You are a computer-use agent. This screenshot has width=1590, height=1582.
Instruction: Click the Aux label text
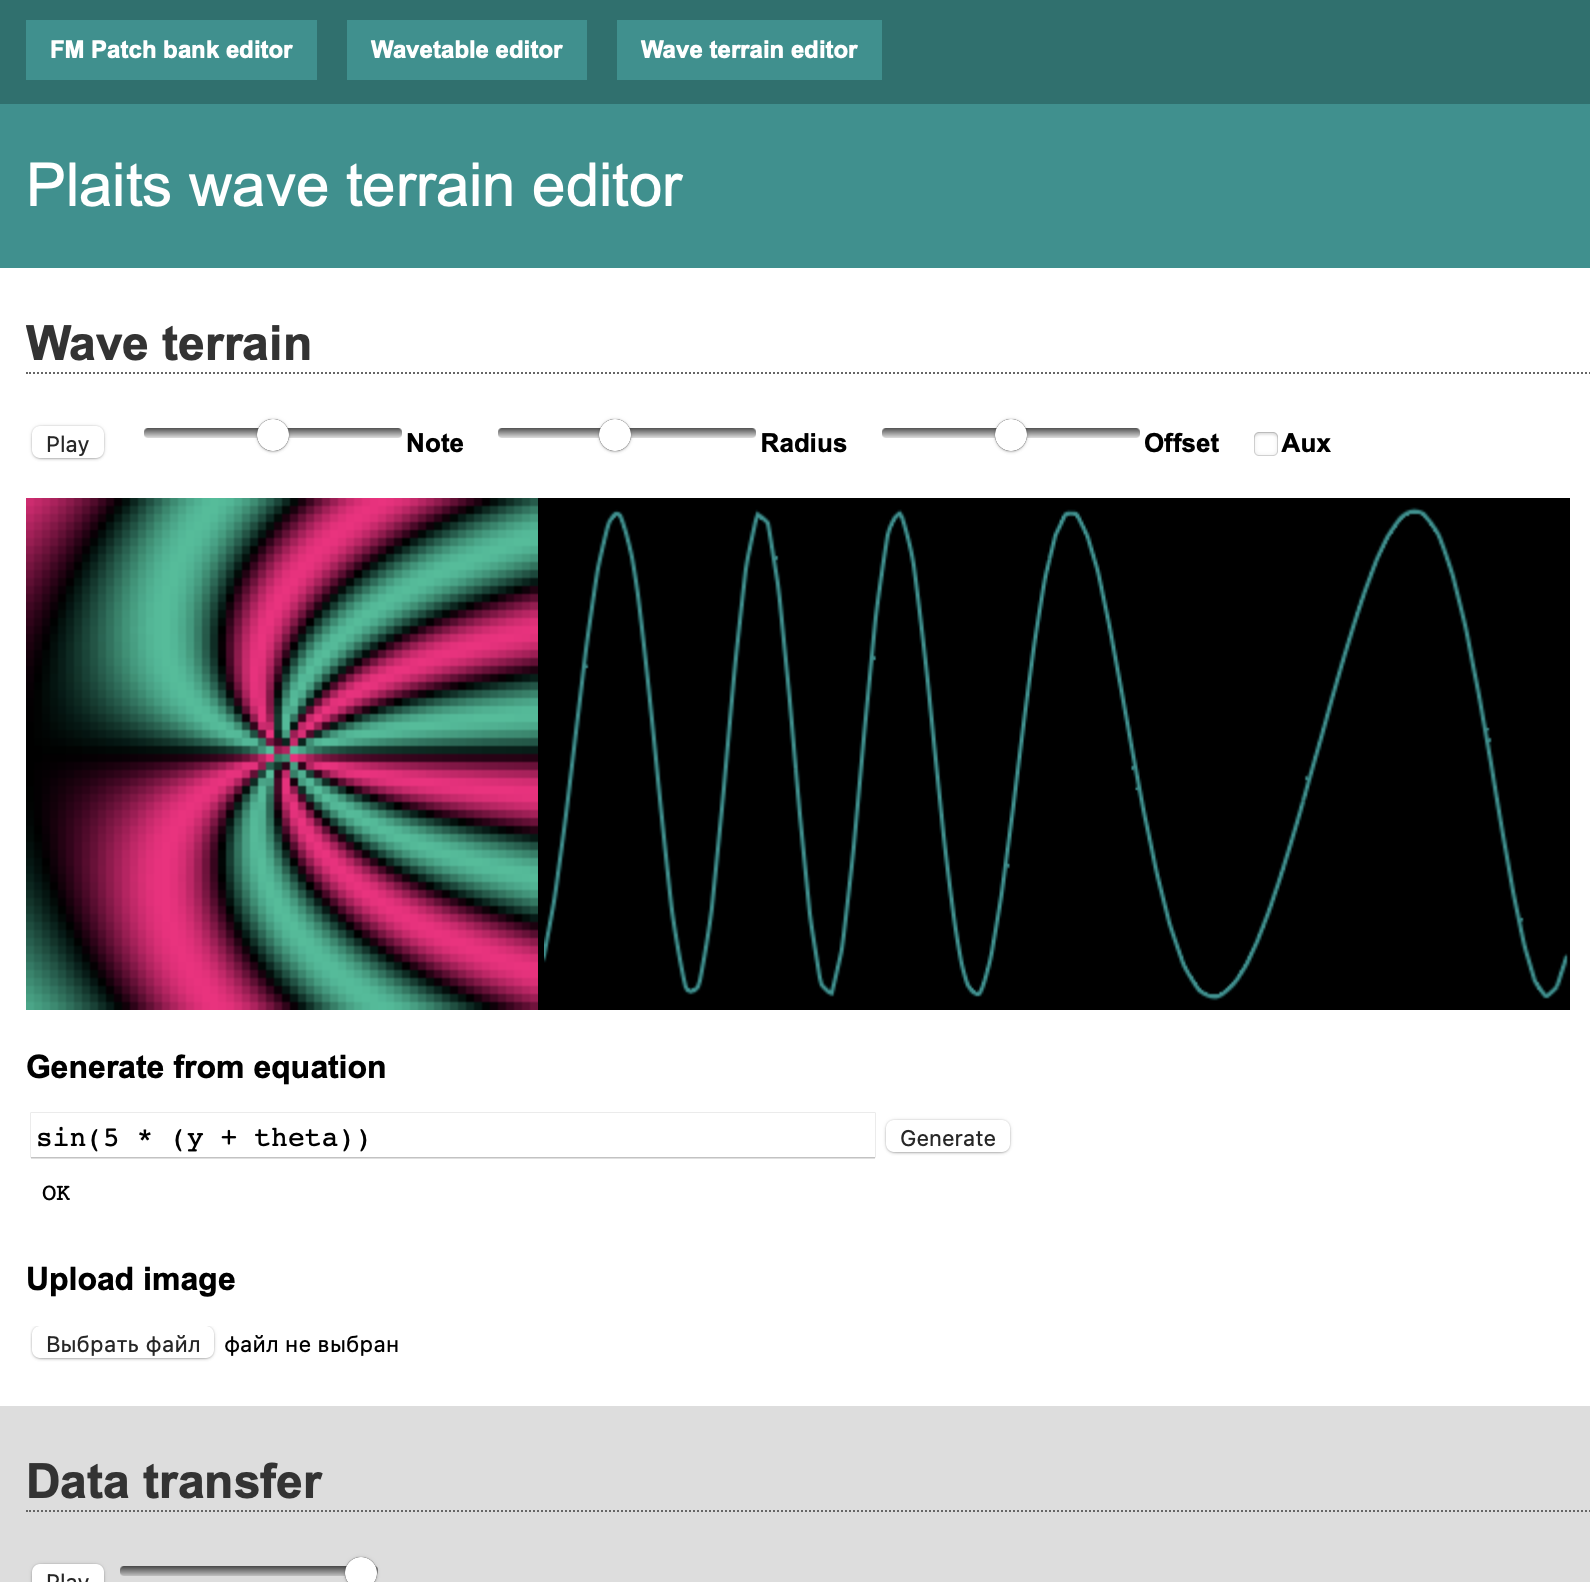pos(1306,443)
